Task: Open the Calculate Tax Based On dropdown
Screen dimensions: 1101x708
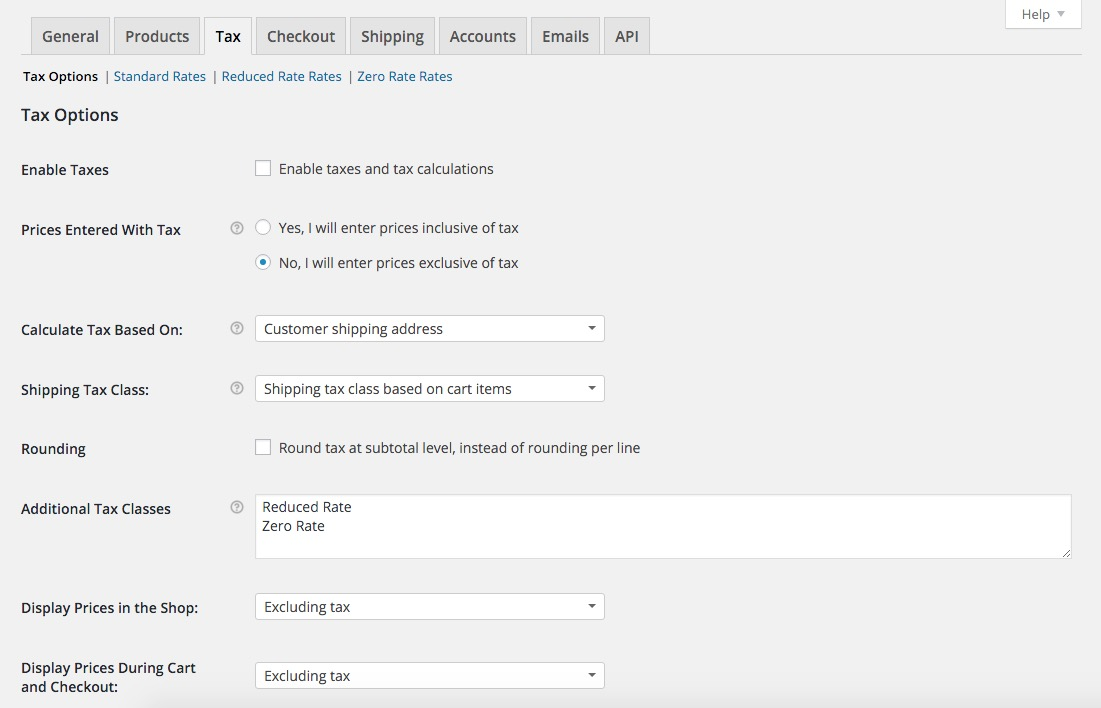Action: [429, 329]
